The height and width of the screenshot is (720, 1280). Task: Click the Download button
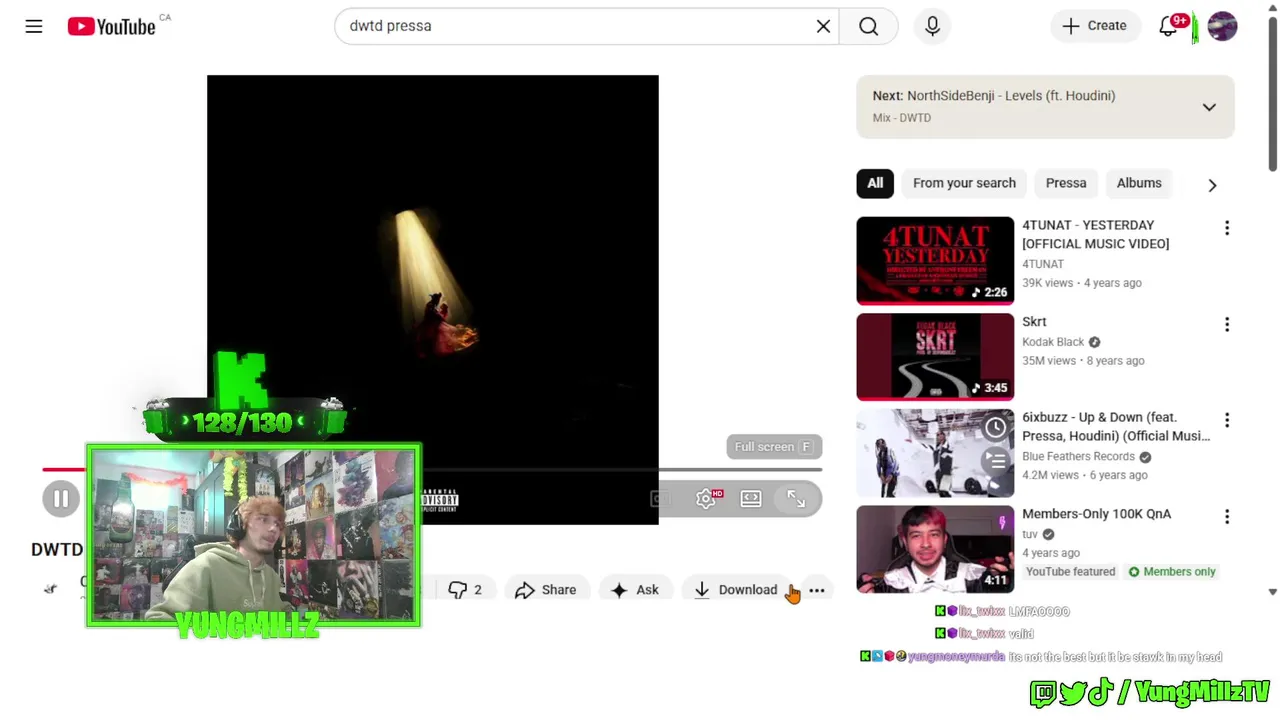[736, 590]
